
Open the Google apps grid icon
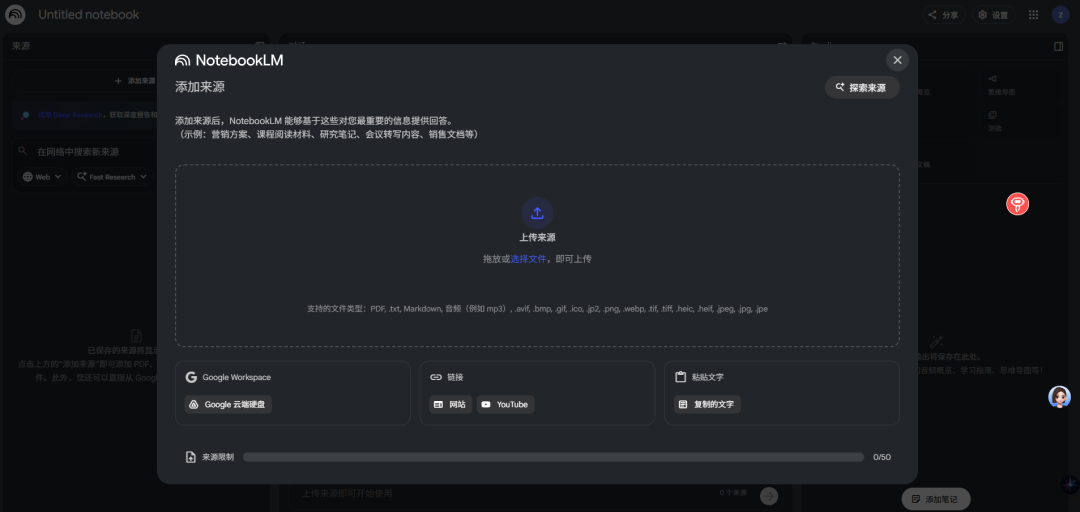tap(1033, 14)
